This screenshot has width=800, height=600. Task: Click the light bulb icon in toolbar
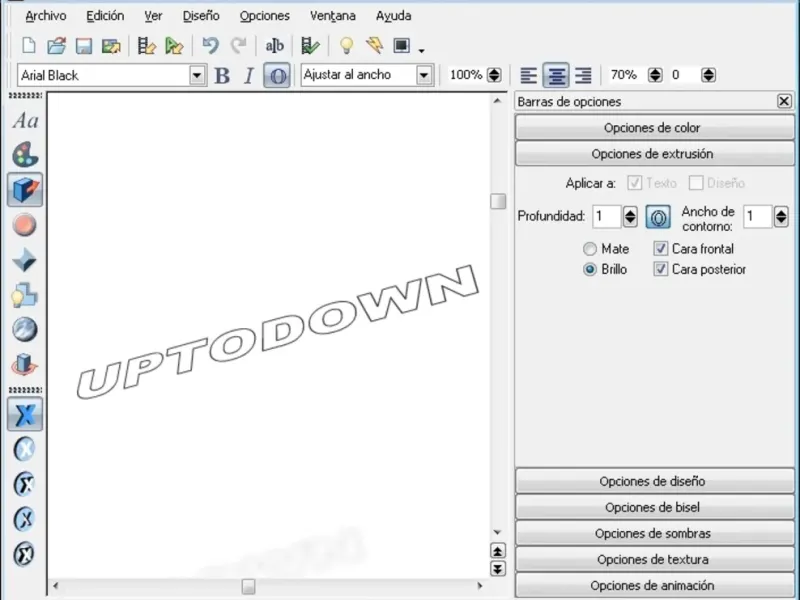click(346, 46)
